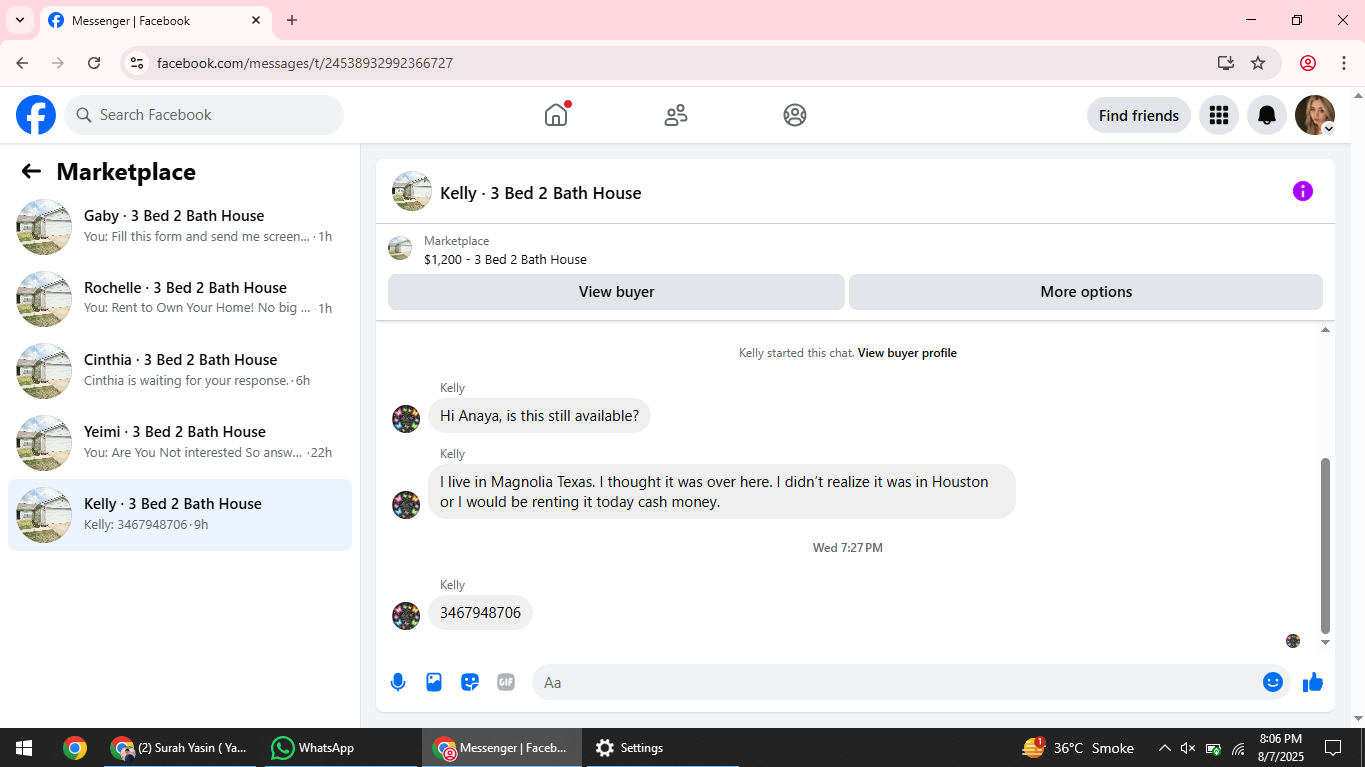Open the Windows notification center
The height and width of the screenshot is (767, 1365).
click(x=1333, y=748)
